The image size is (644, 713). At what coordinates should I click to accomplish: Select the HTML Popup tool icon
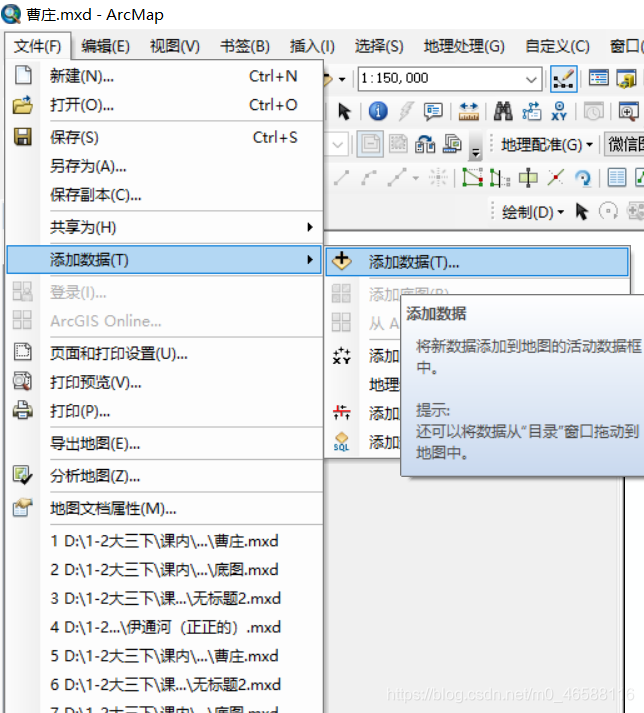click(x=433, y=111)
